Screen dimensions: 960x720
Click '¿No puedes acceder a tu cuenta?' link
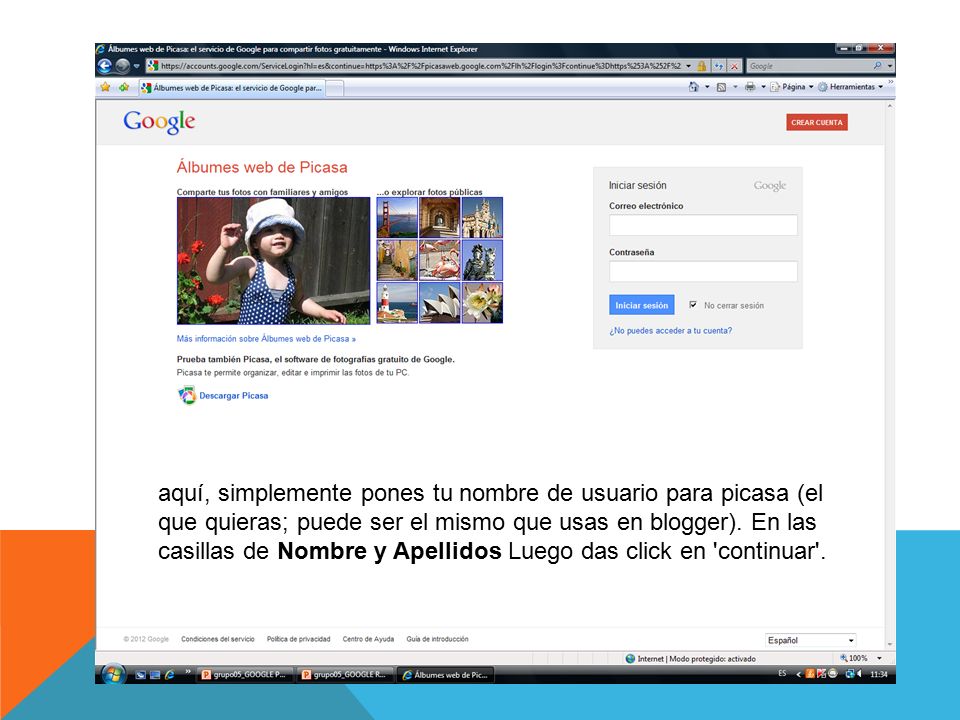[x=670, y=331]
